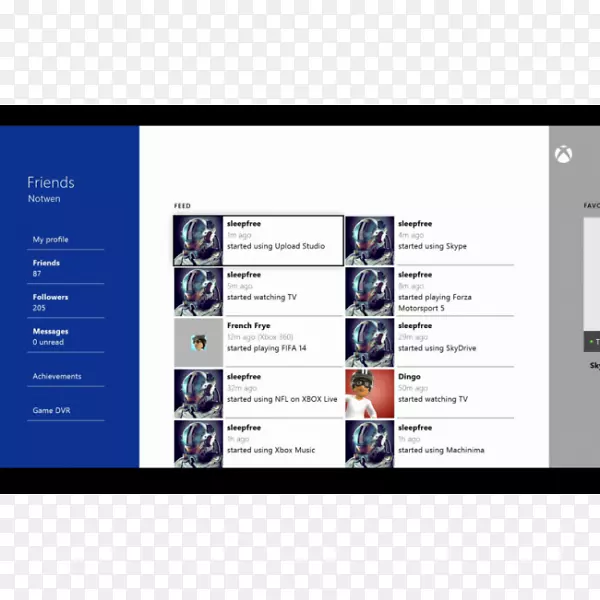The height and width of the screenshot is (600, 600).
Task: Click avatar beside the Upload Studio activity
Action: point(198,240)
